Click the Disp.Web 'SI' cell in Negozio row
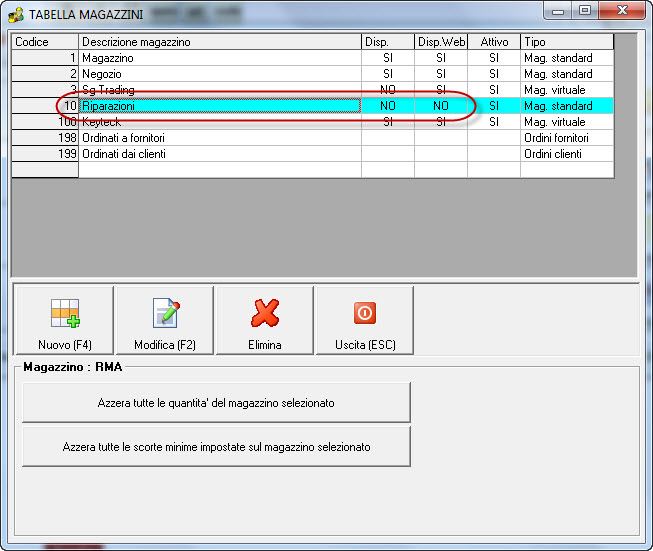Image resolution: width=653 pixels, height=551 pixels. tap(441, 74)
